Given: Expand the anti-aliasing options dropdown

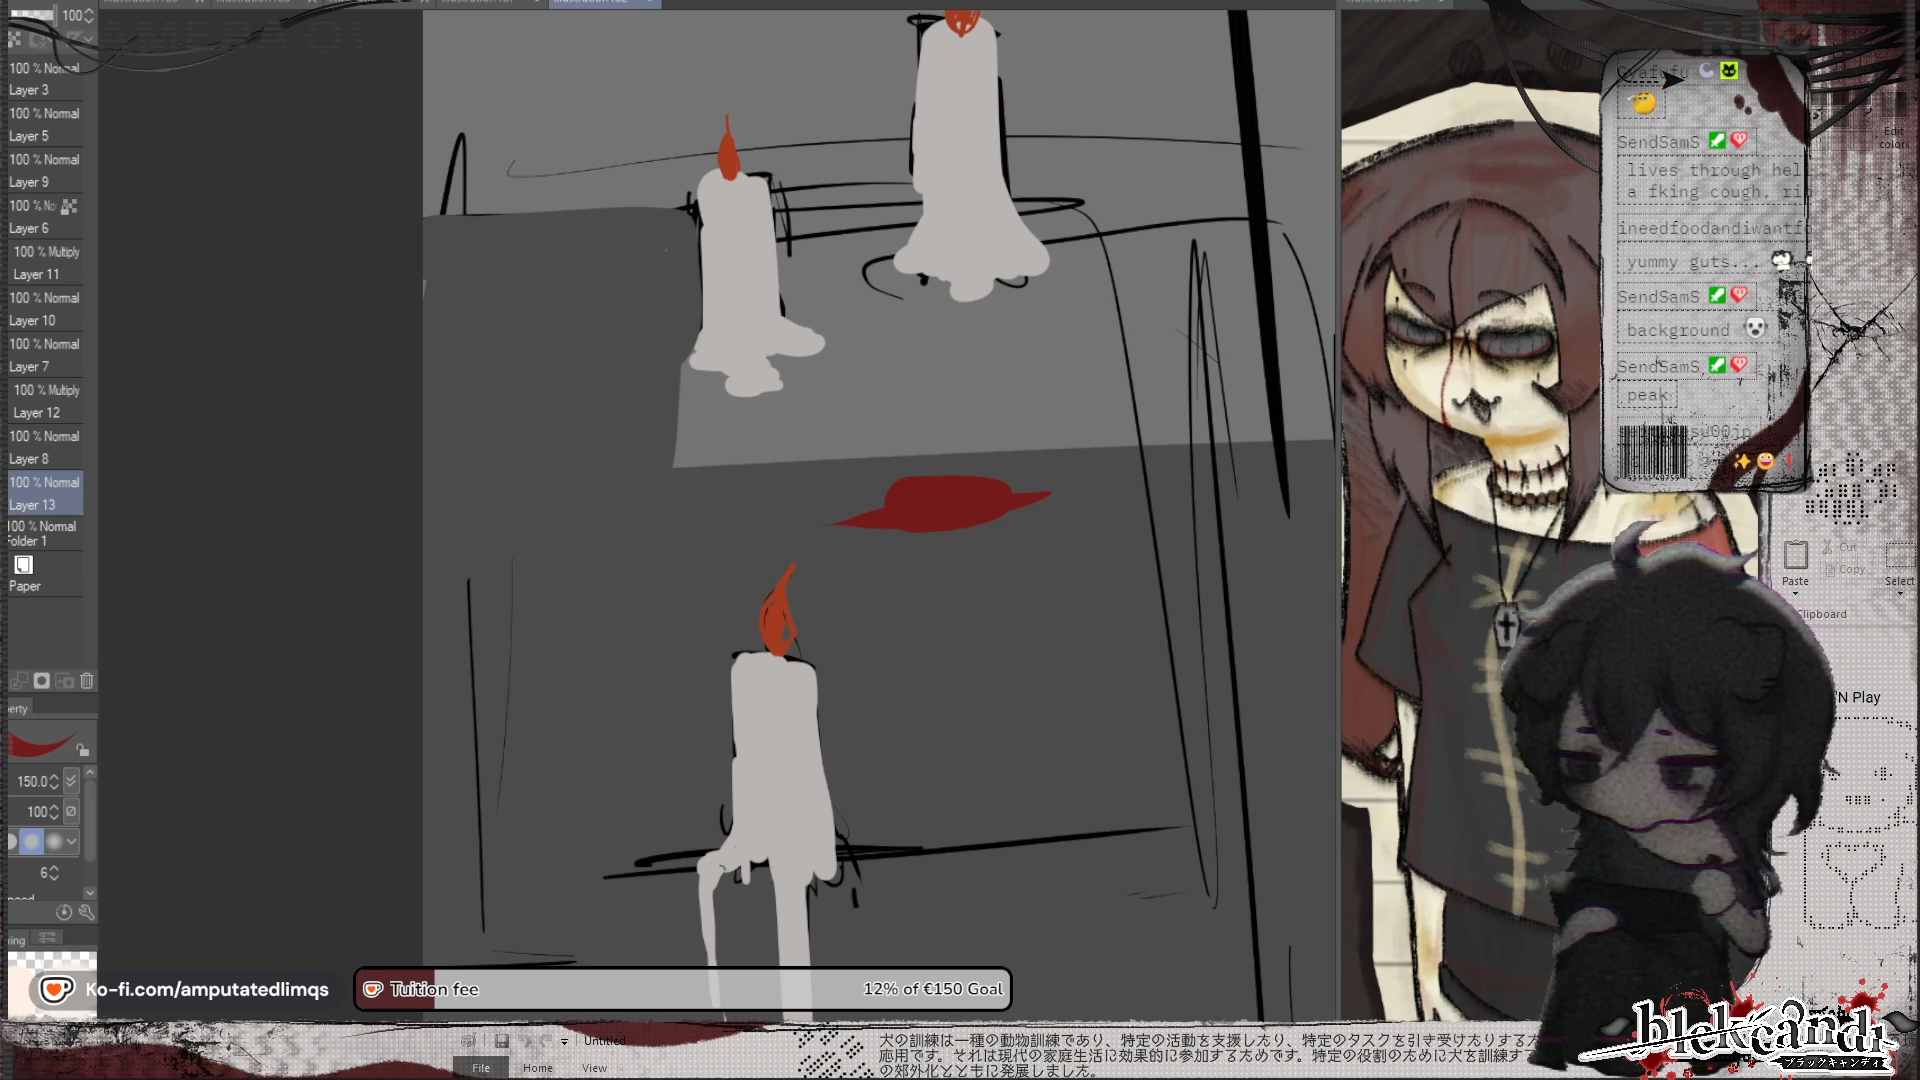Looking at the screenshot, I should point(72,842).
